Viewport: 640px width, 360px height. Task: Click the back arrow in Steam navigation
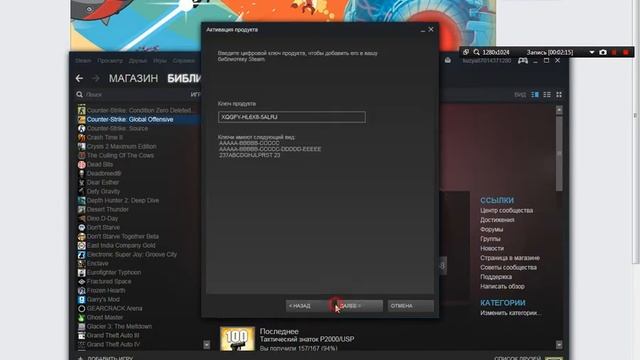point(79,78)
